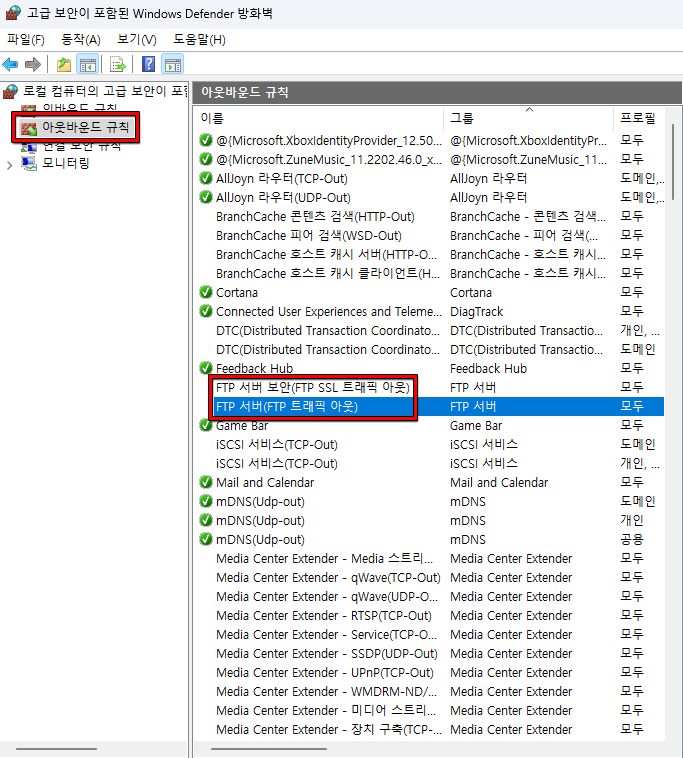Click the Windows Defender Firewall title bar icon

pos(13,13)
